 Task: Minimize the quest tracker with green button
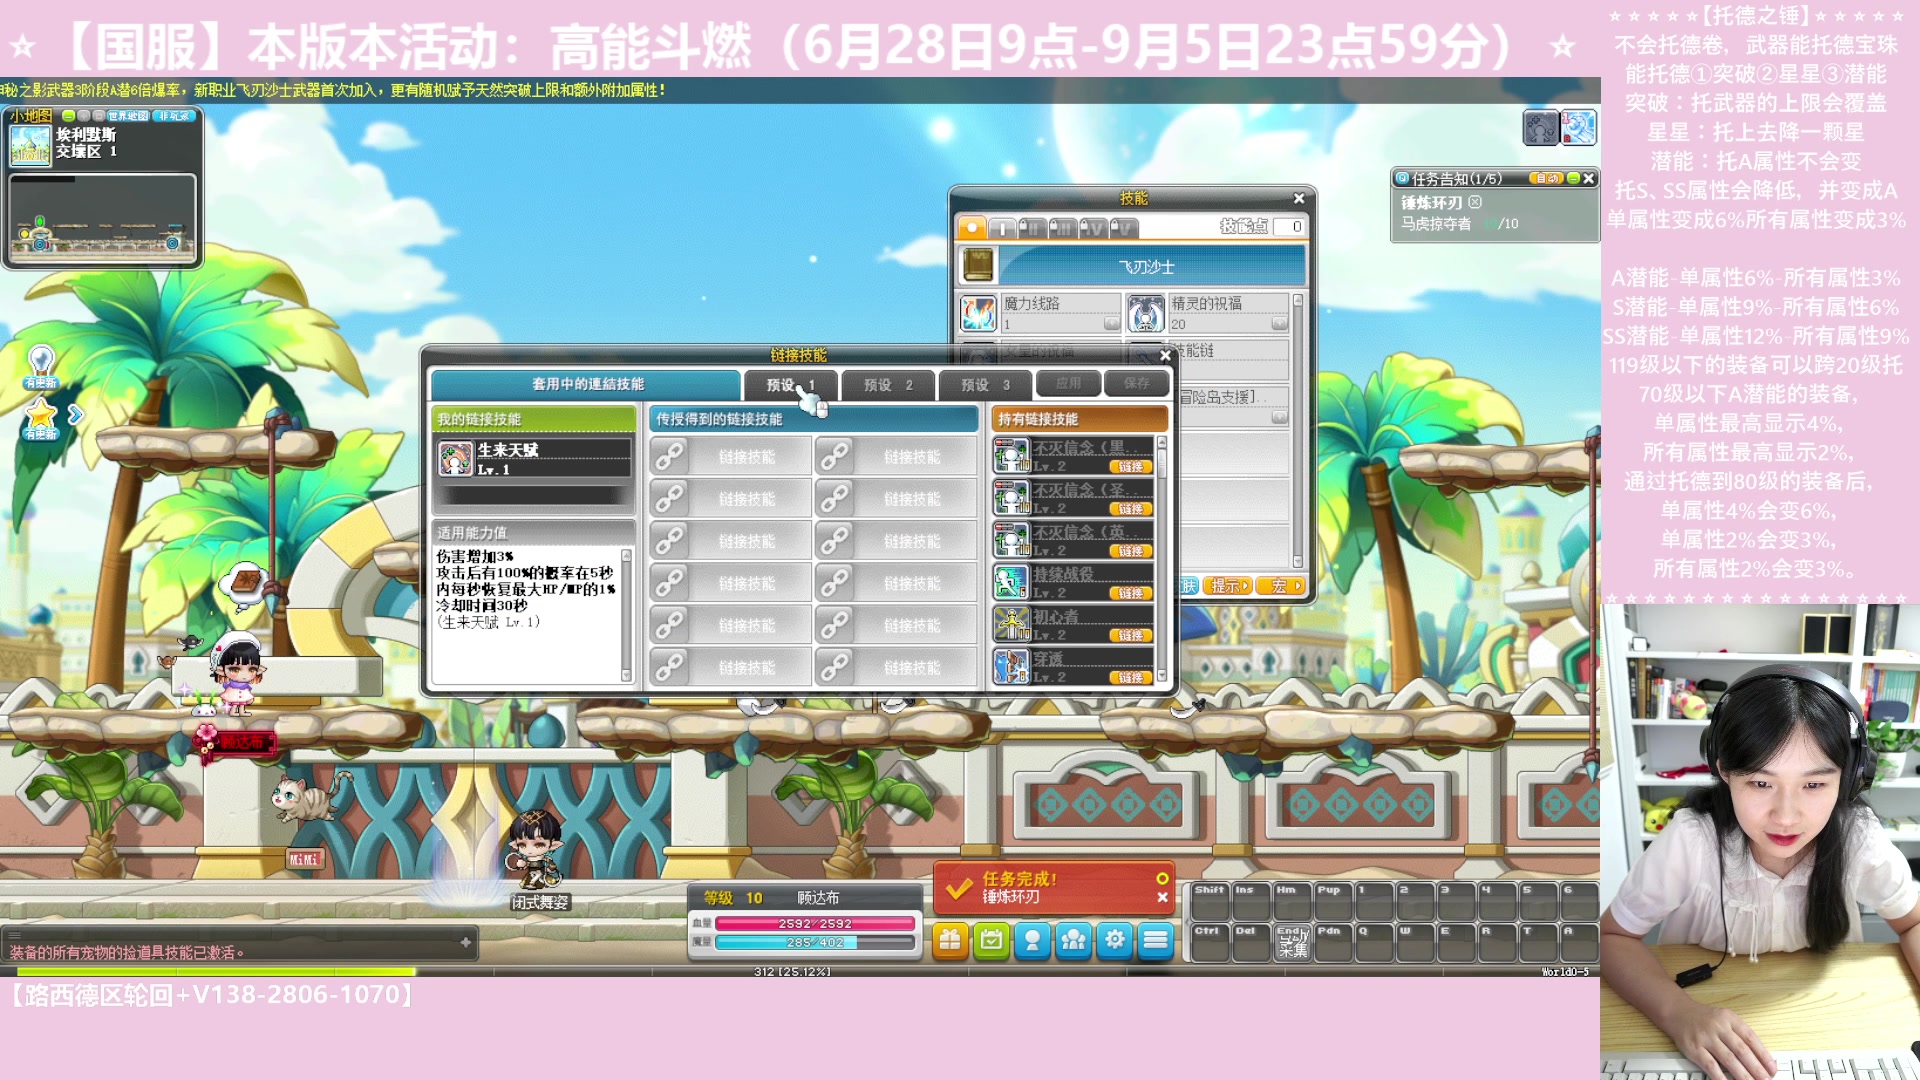pos(1573,178)
